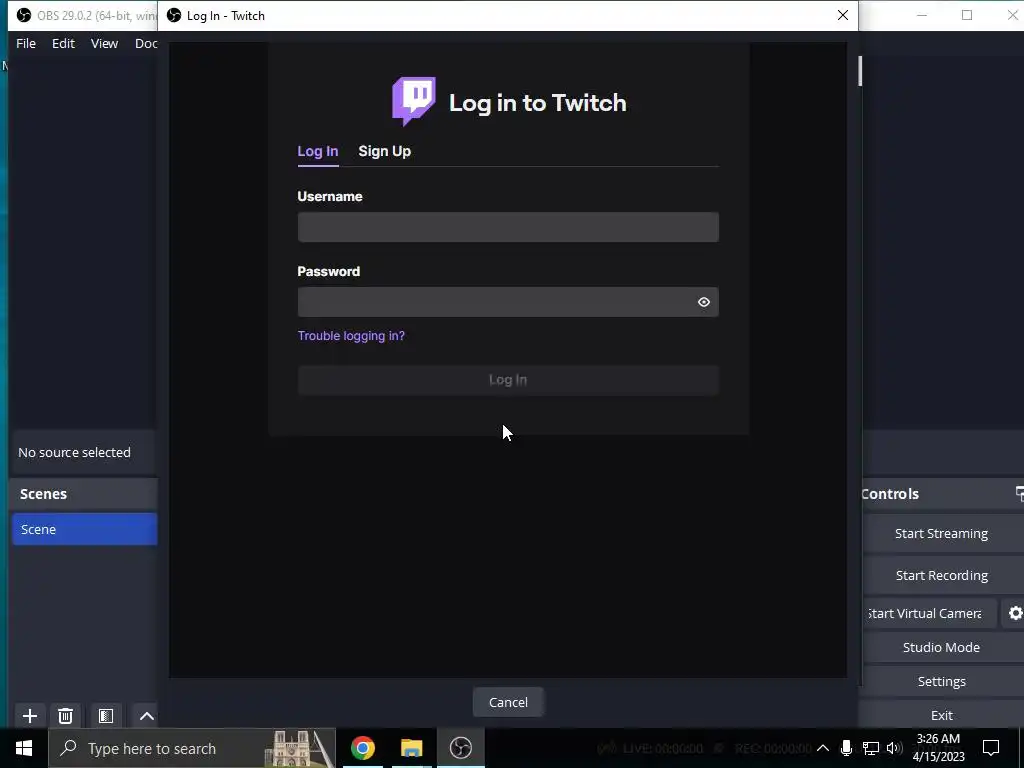Open the File menu in OBS
Viewport: 1024px width, 768px height.
(26, 43)
